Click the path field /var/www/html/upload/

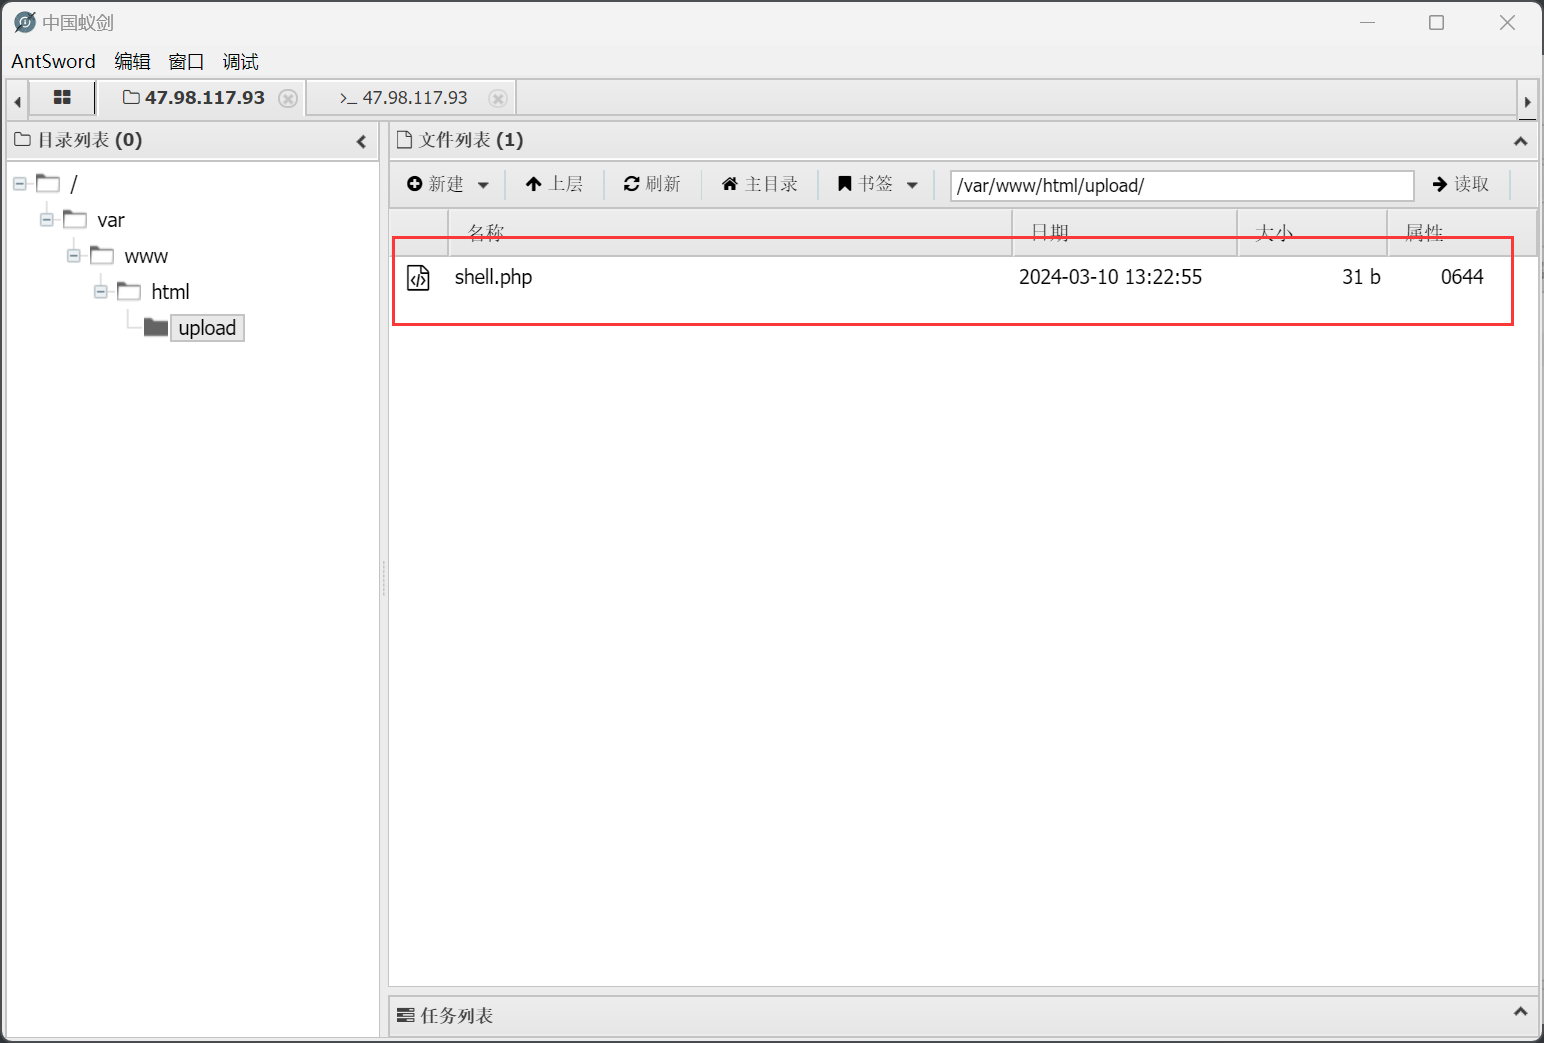(x=1182, y=186)
